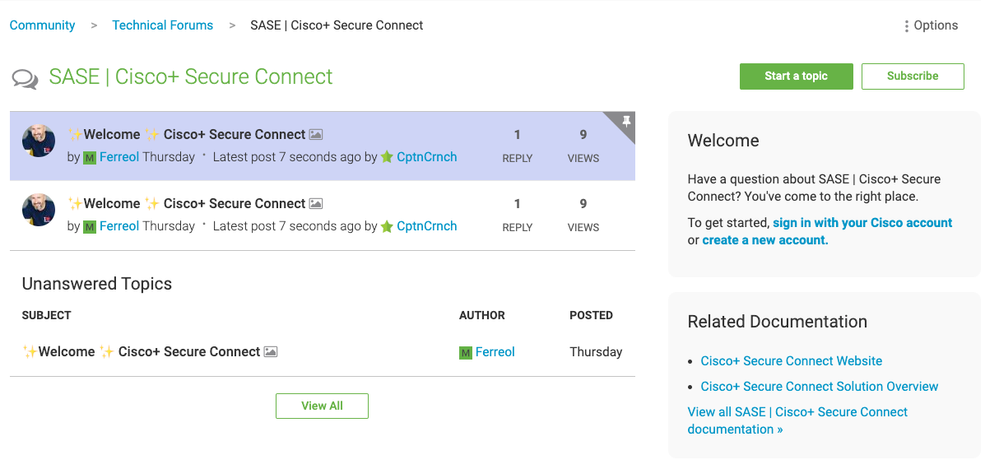Subscribe to this forum
The width and height of the screenshot is (999, 464).
[912, 76]
